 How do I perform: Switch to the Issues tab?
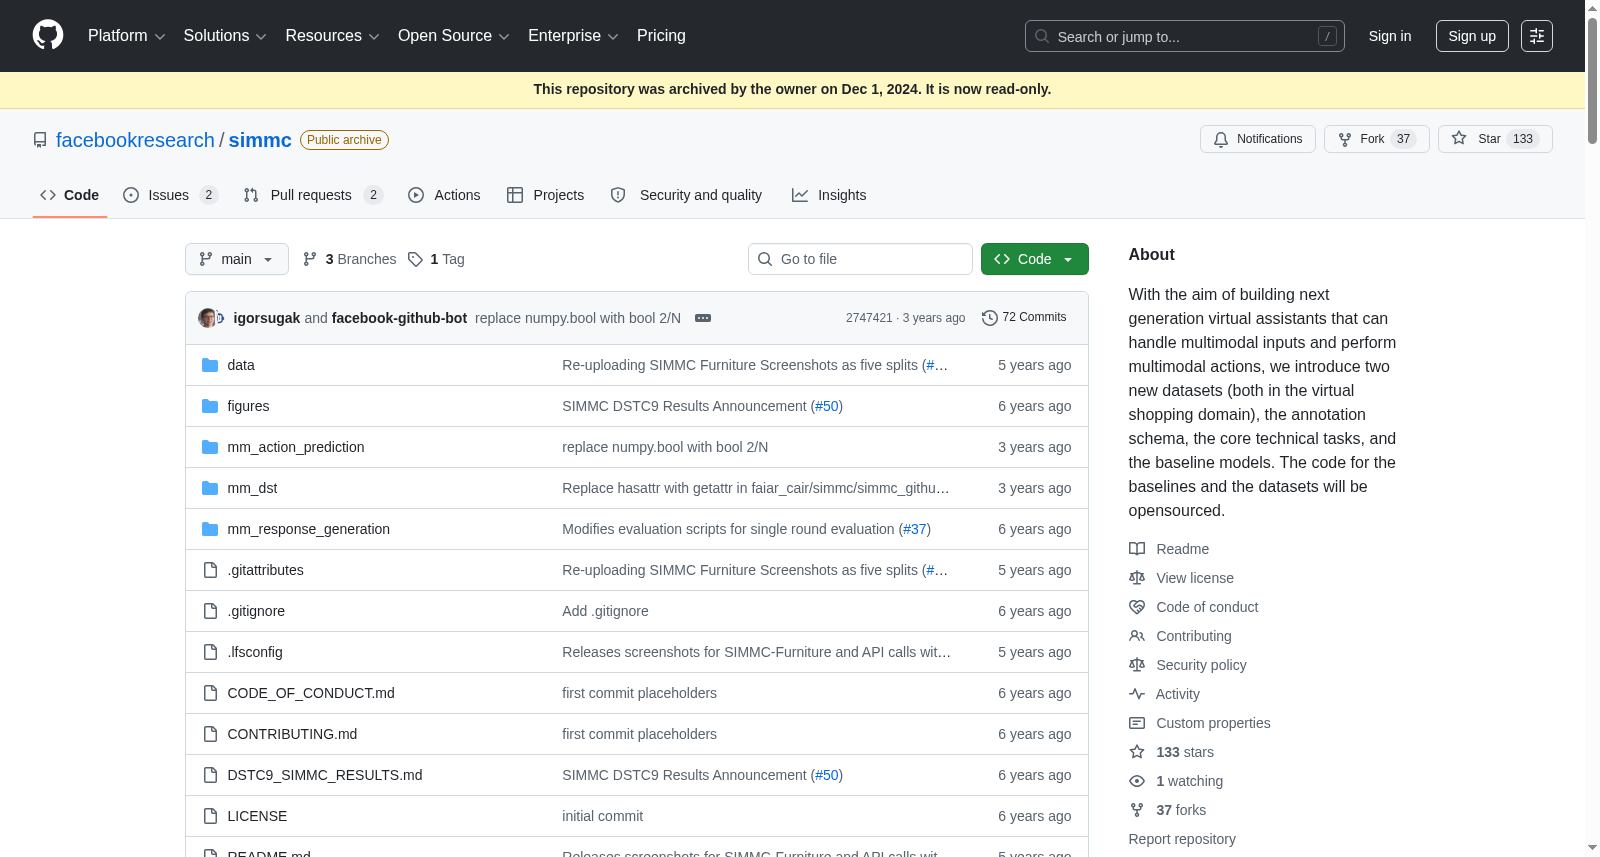point(170,195)
